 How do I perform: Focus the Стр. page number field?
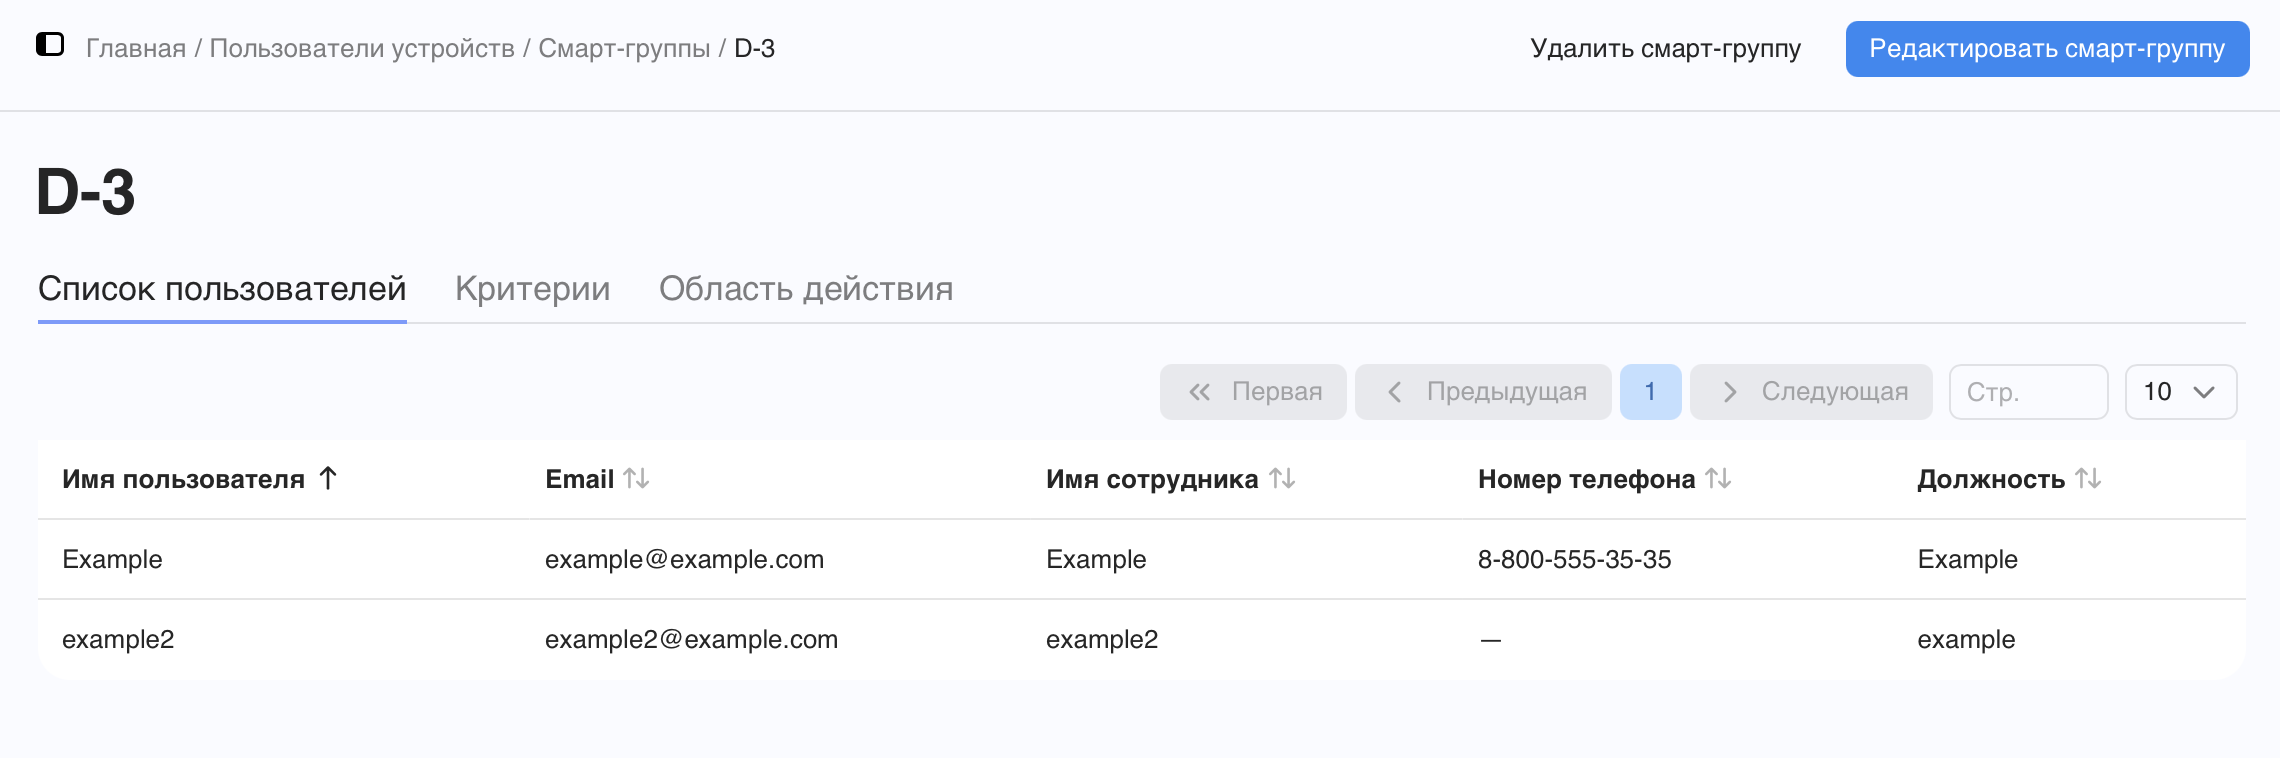tap(2029, 392)
